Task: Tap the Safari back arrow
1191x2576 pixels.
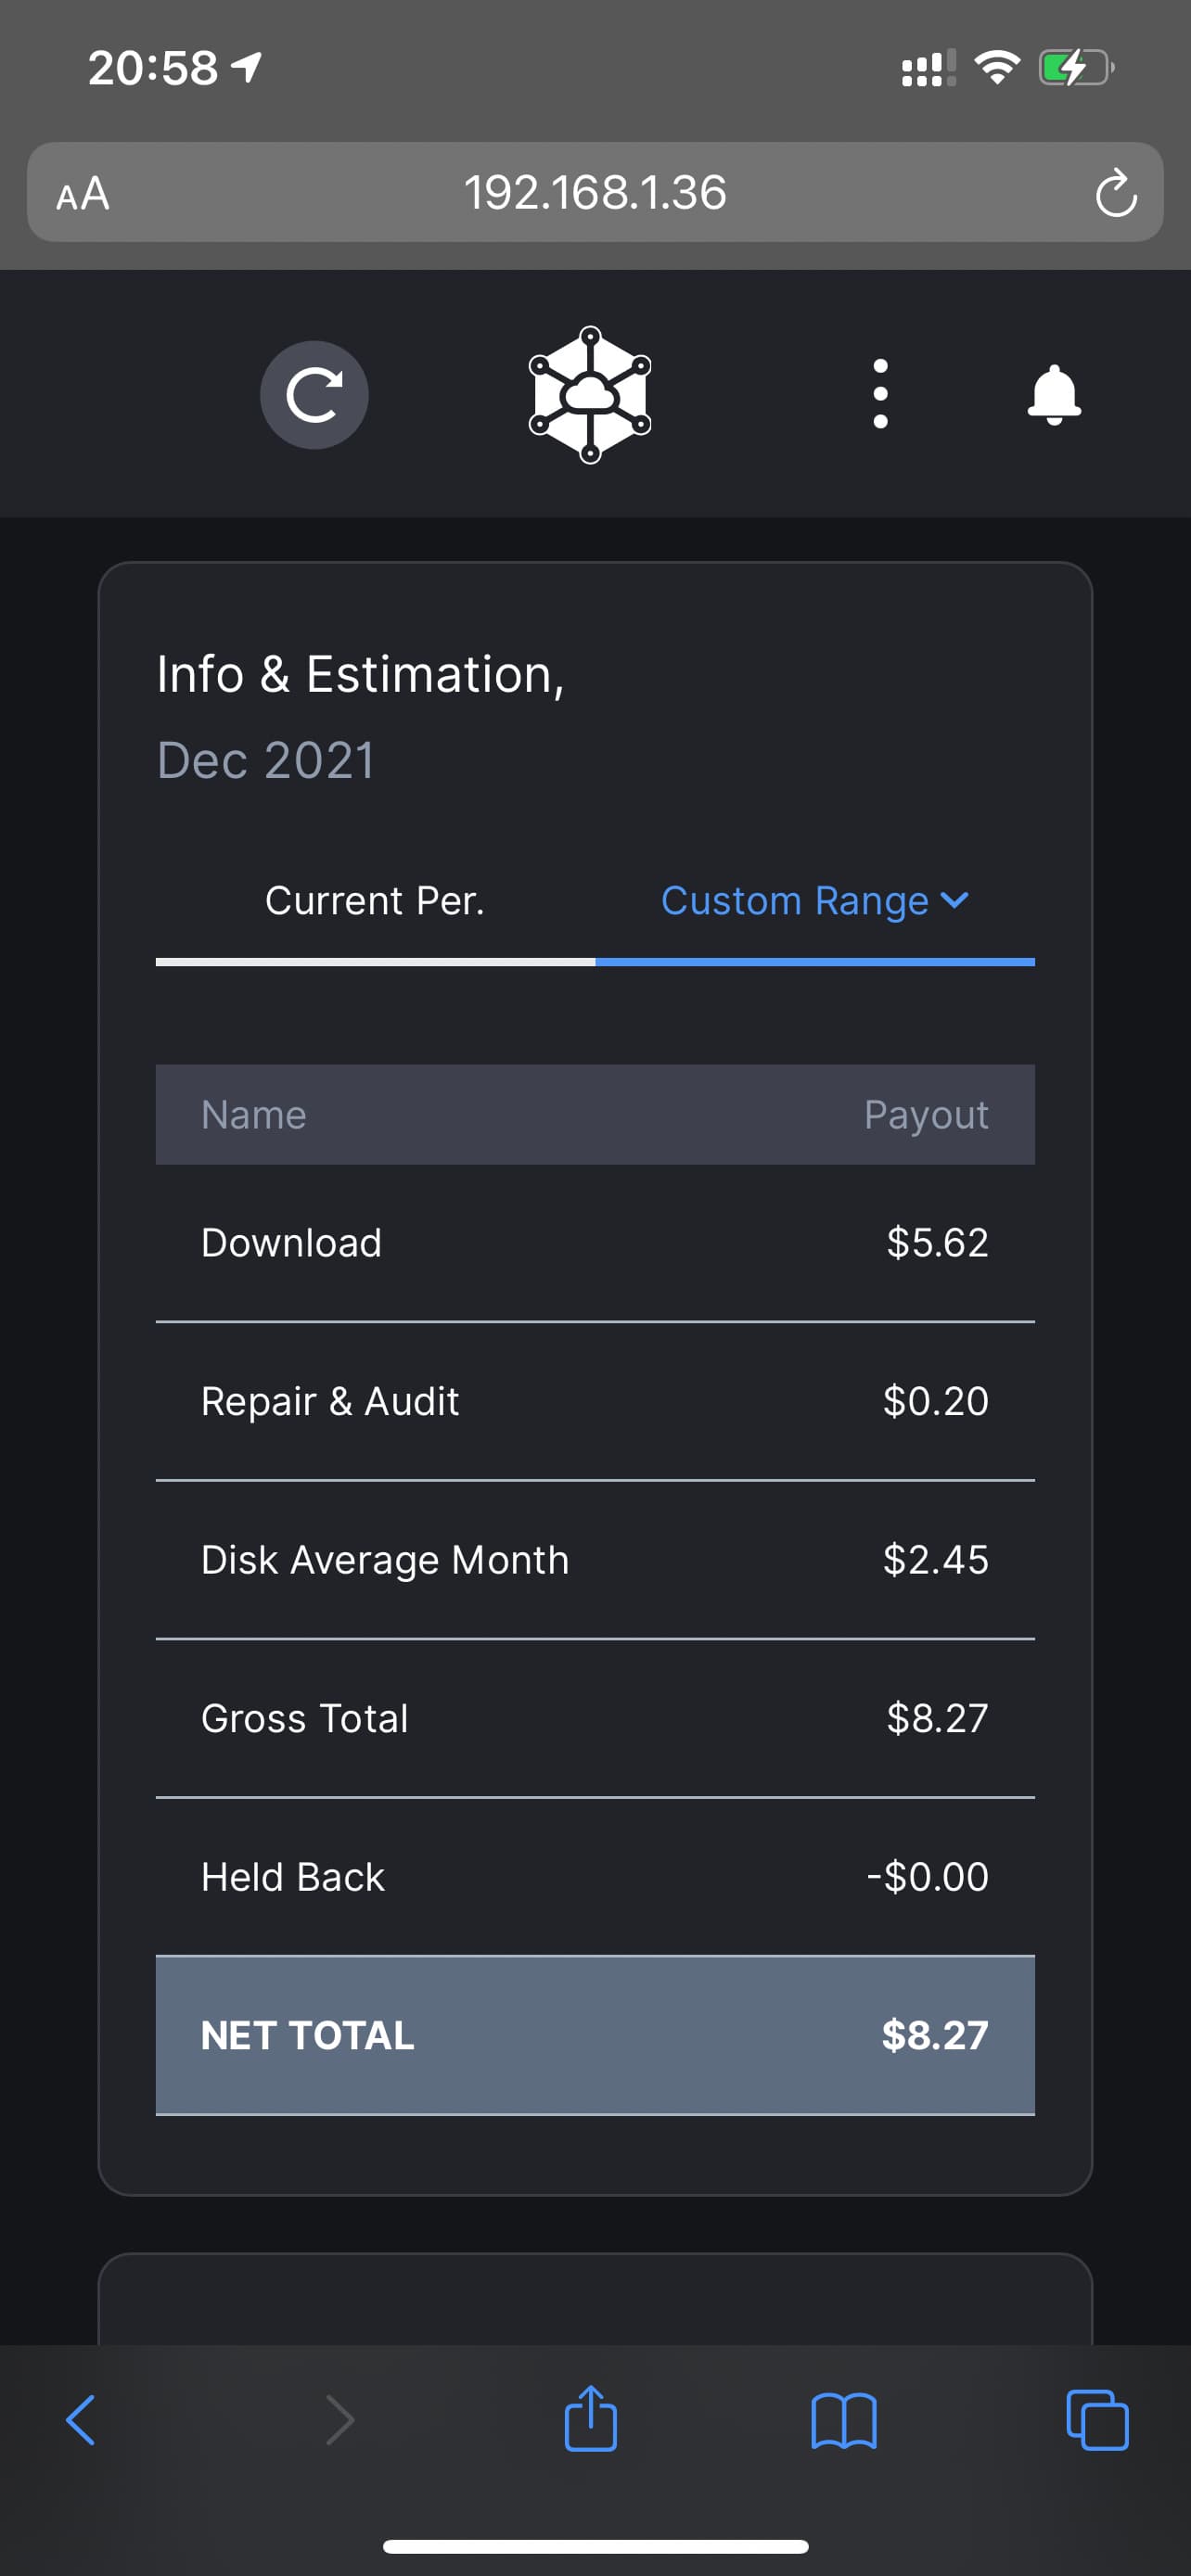Action: tap(80, 2420)
